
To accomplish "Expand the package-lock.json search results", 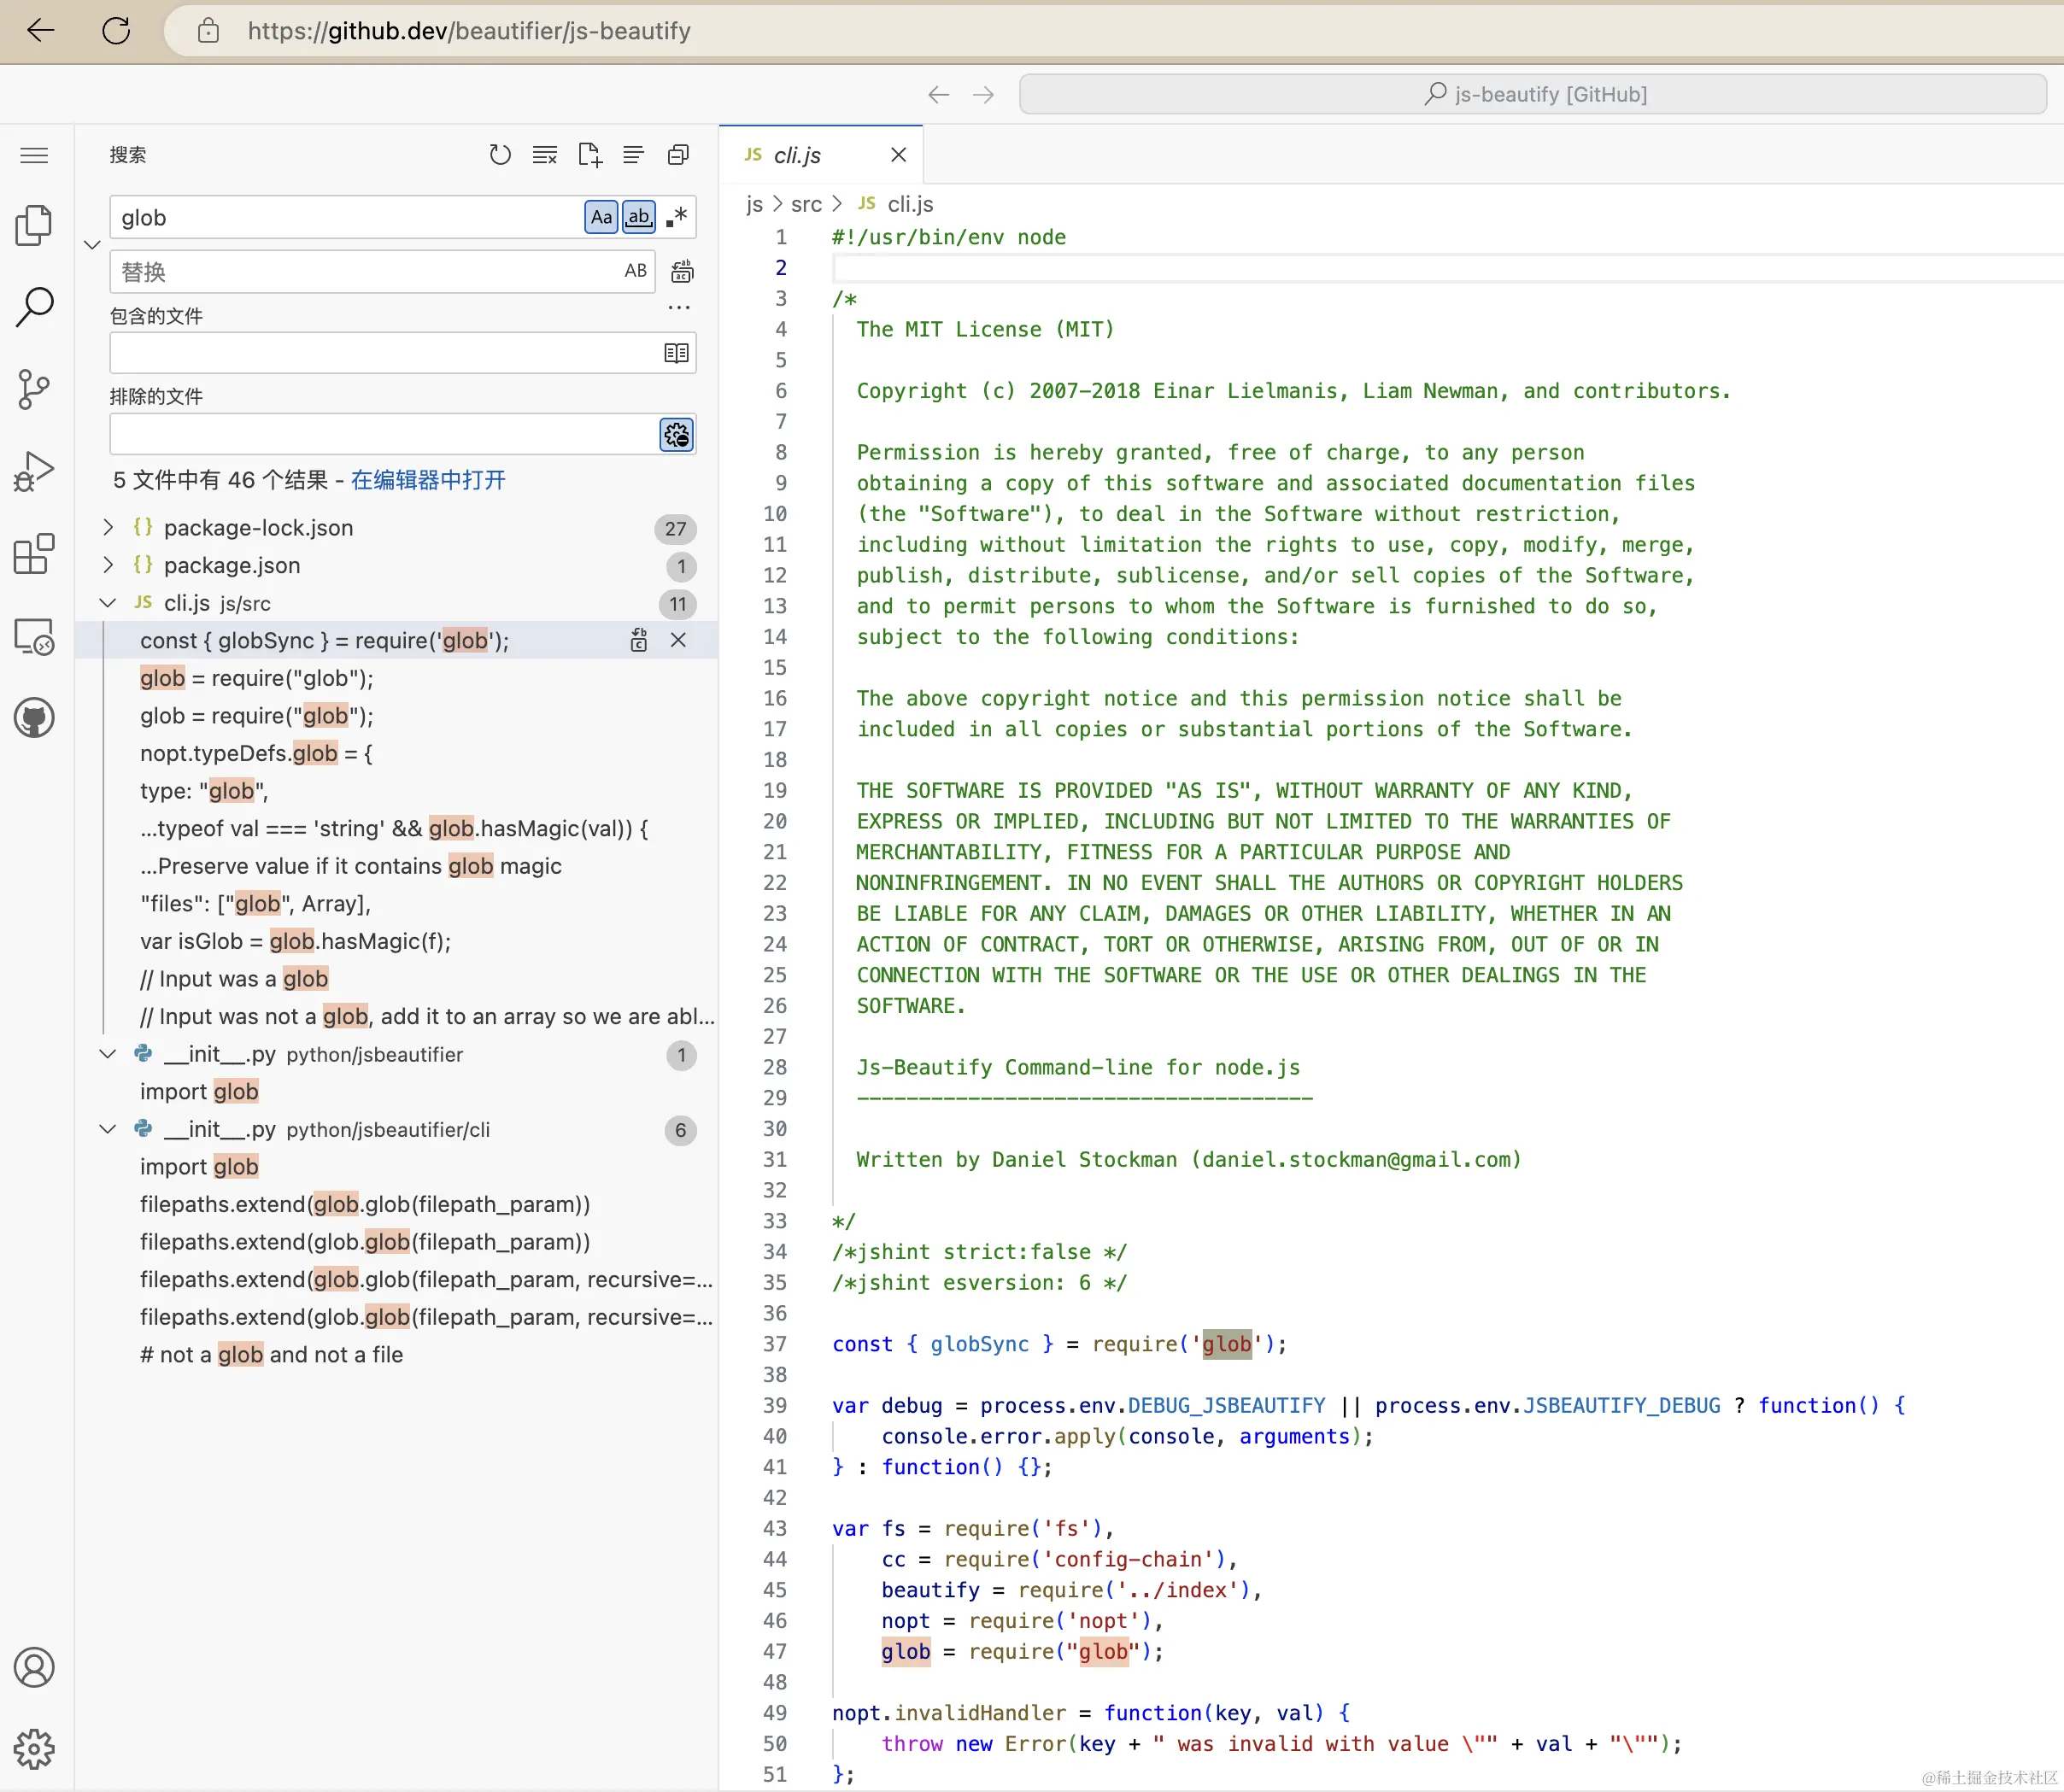I will pos(107,528).
